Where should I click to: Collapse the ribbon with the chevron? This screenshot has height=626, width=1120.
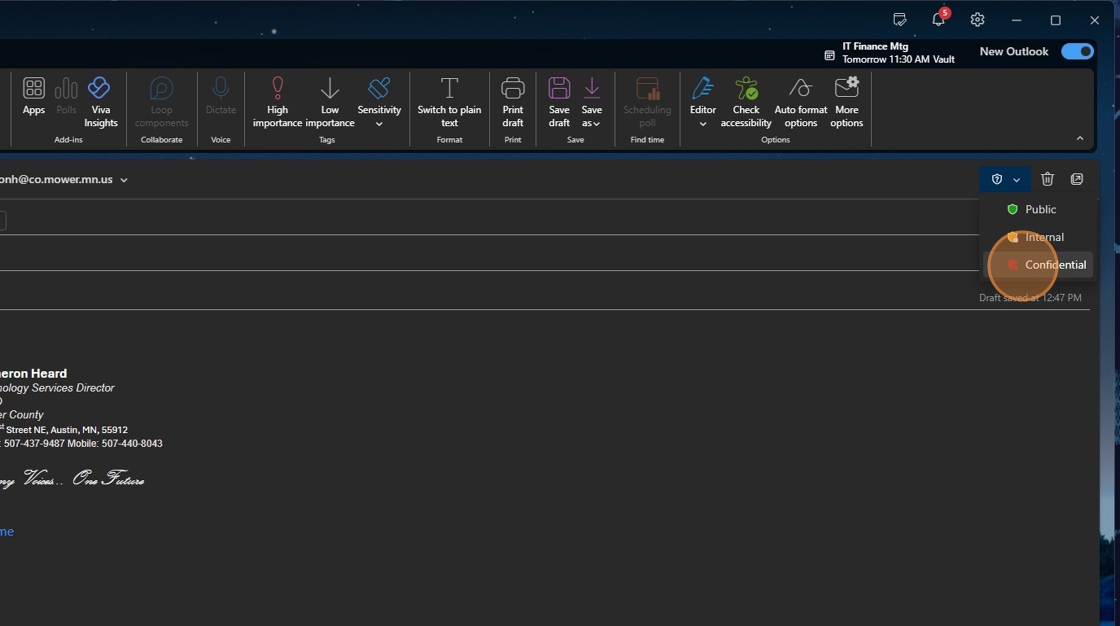point(1080,139)
